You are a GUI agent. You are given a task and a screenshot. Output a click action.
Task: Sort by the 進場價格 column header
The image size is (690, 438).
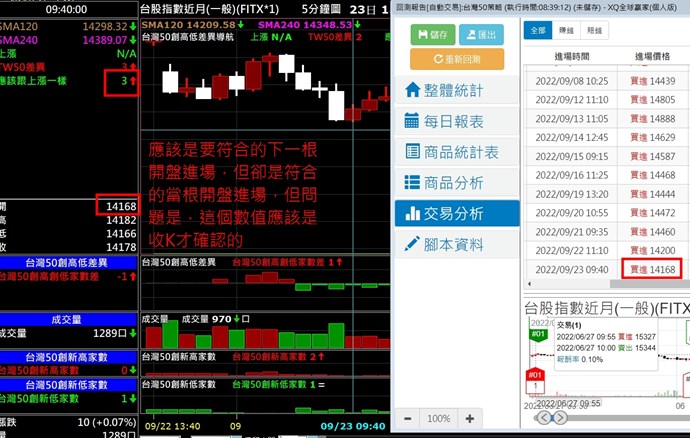[652, 56]
